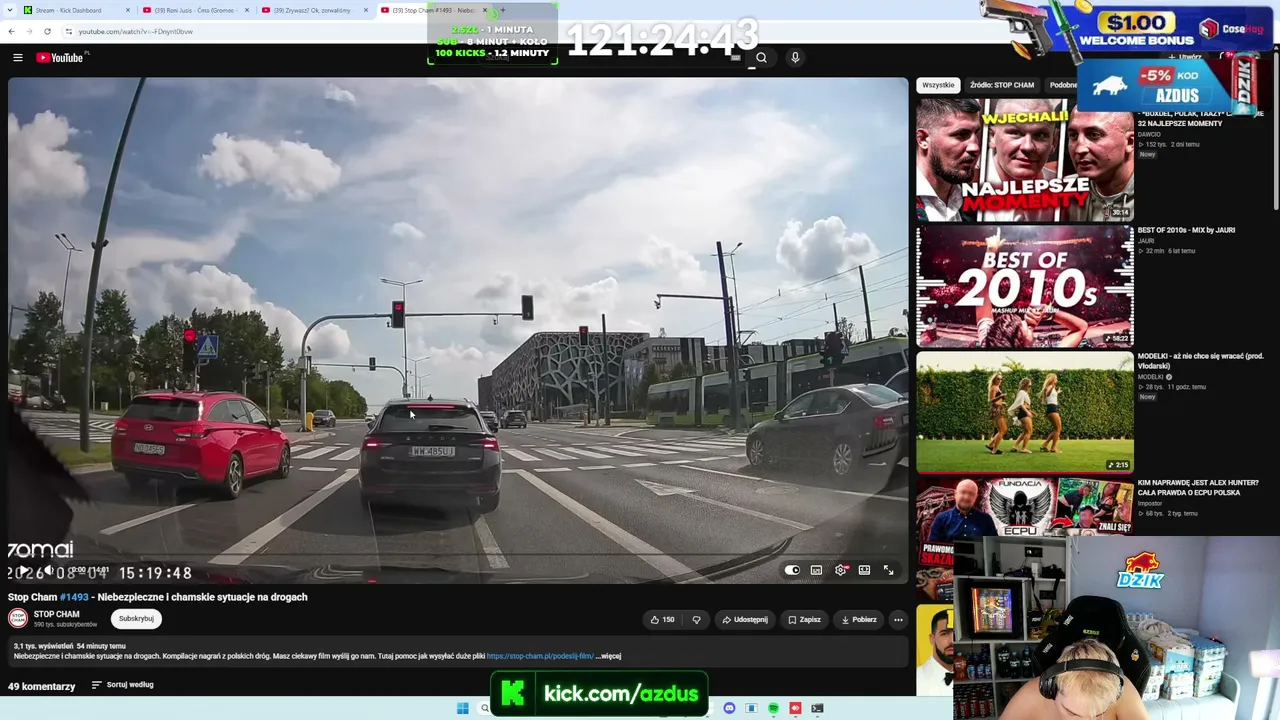This screenshot has height=720, width=1280.
Task: Subscribe to STOP CHAM with Subskrybuj
Action: [x=136, y=618]
